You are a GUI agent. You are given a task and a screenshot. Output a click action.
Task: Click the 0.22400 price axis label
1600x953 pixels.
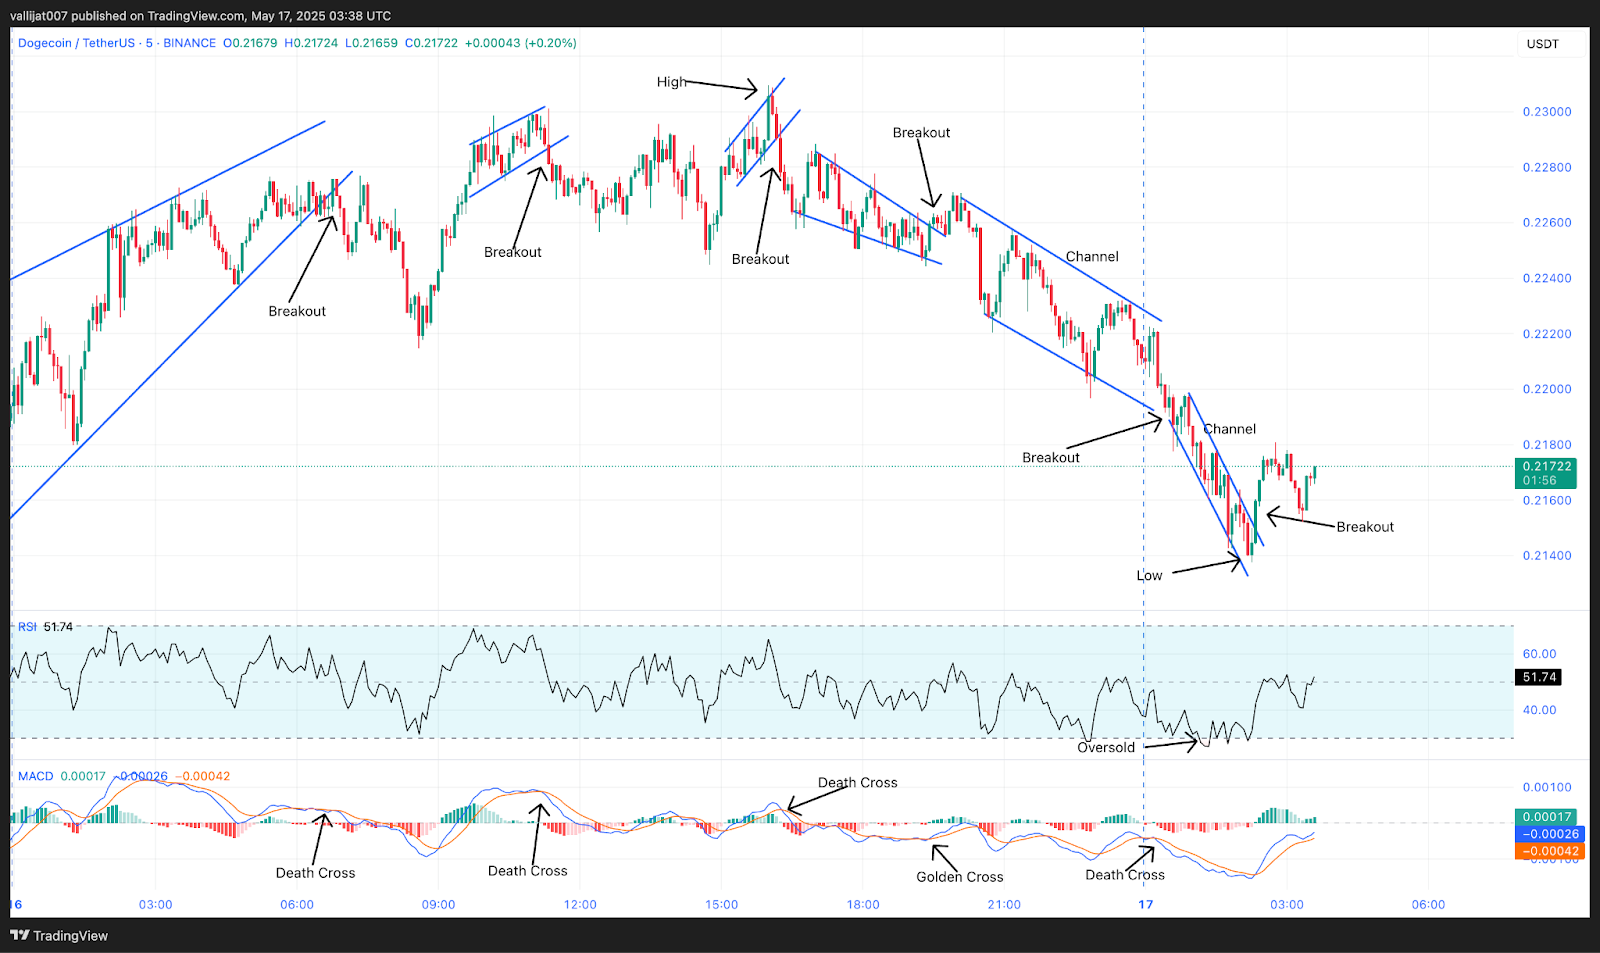[x=1547, y=279]
